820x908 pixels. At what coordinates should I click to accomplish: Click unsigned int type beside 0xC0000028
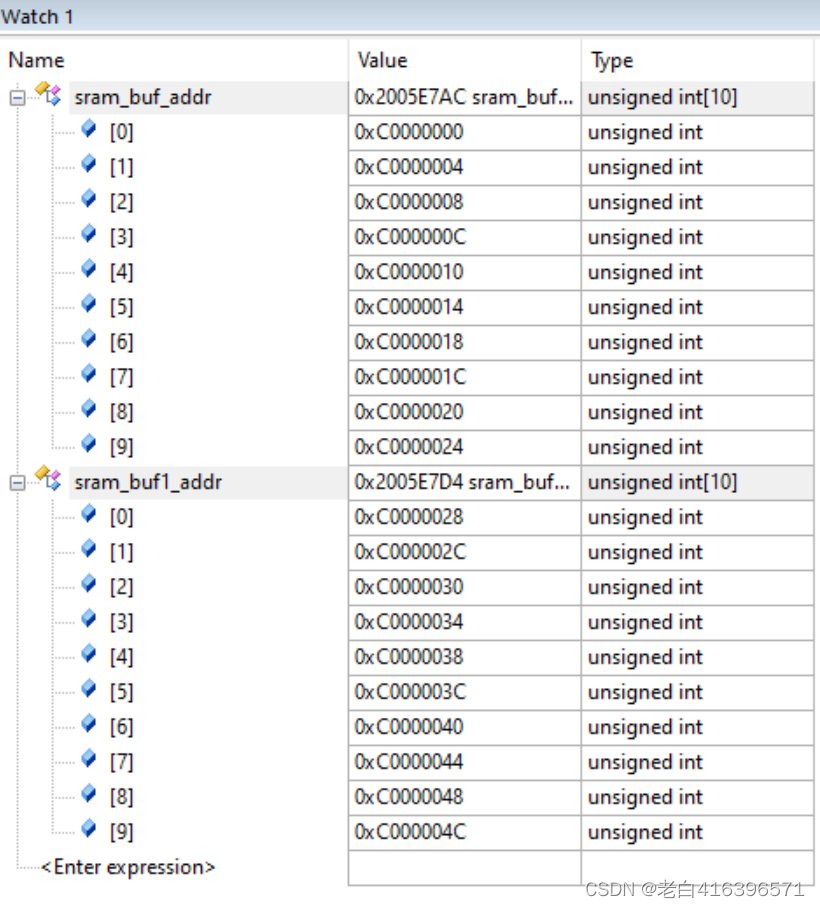tap(698, 518)
